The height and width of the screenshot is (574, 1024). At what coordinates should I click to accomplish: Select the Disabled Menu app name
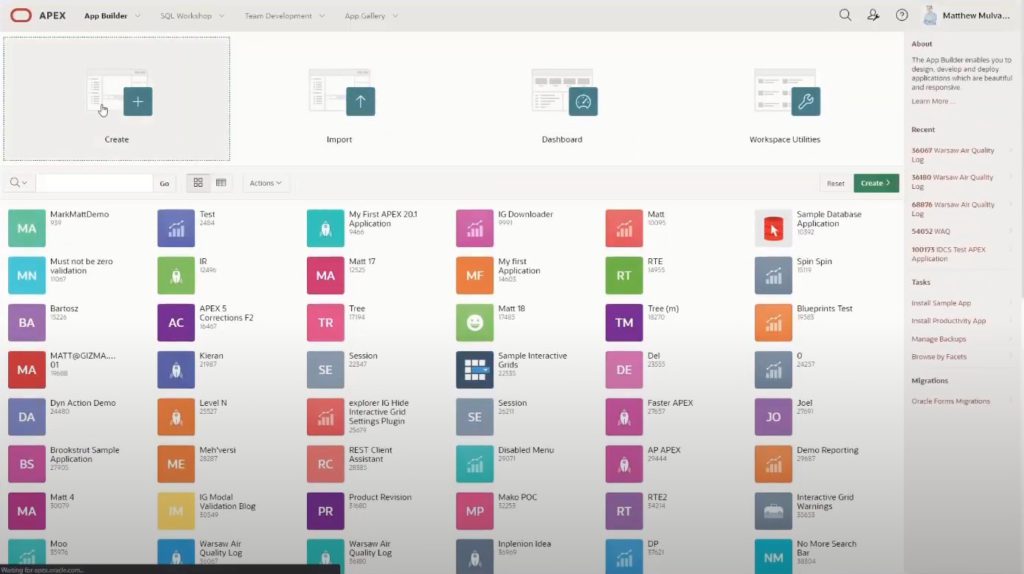(x=525, y=450)
